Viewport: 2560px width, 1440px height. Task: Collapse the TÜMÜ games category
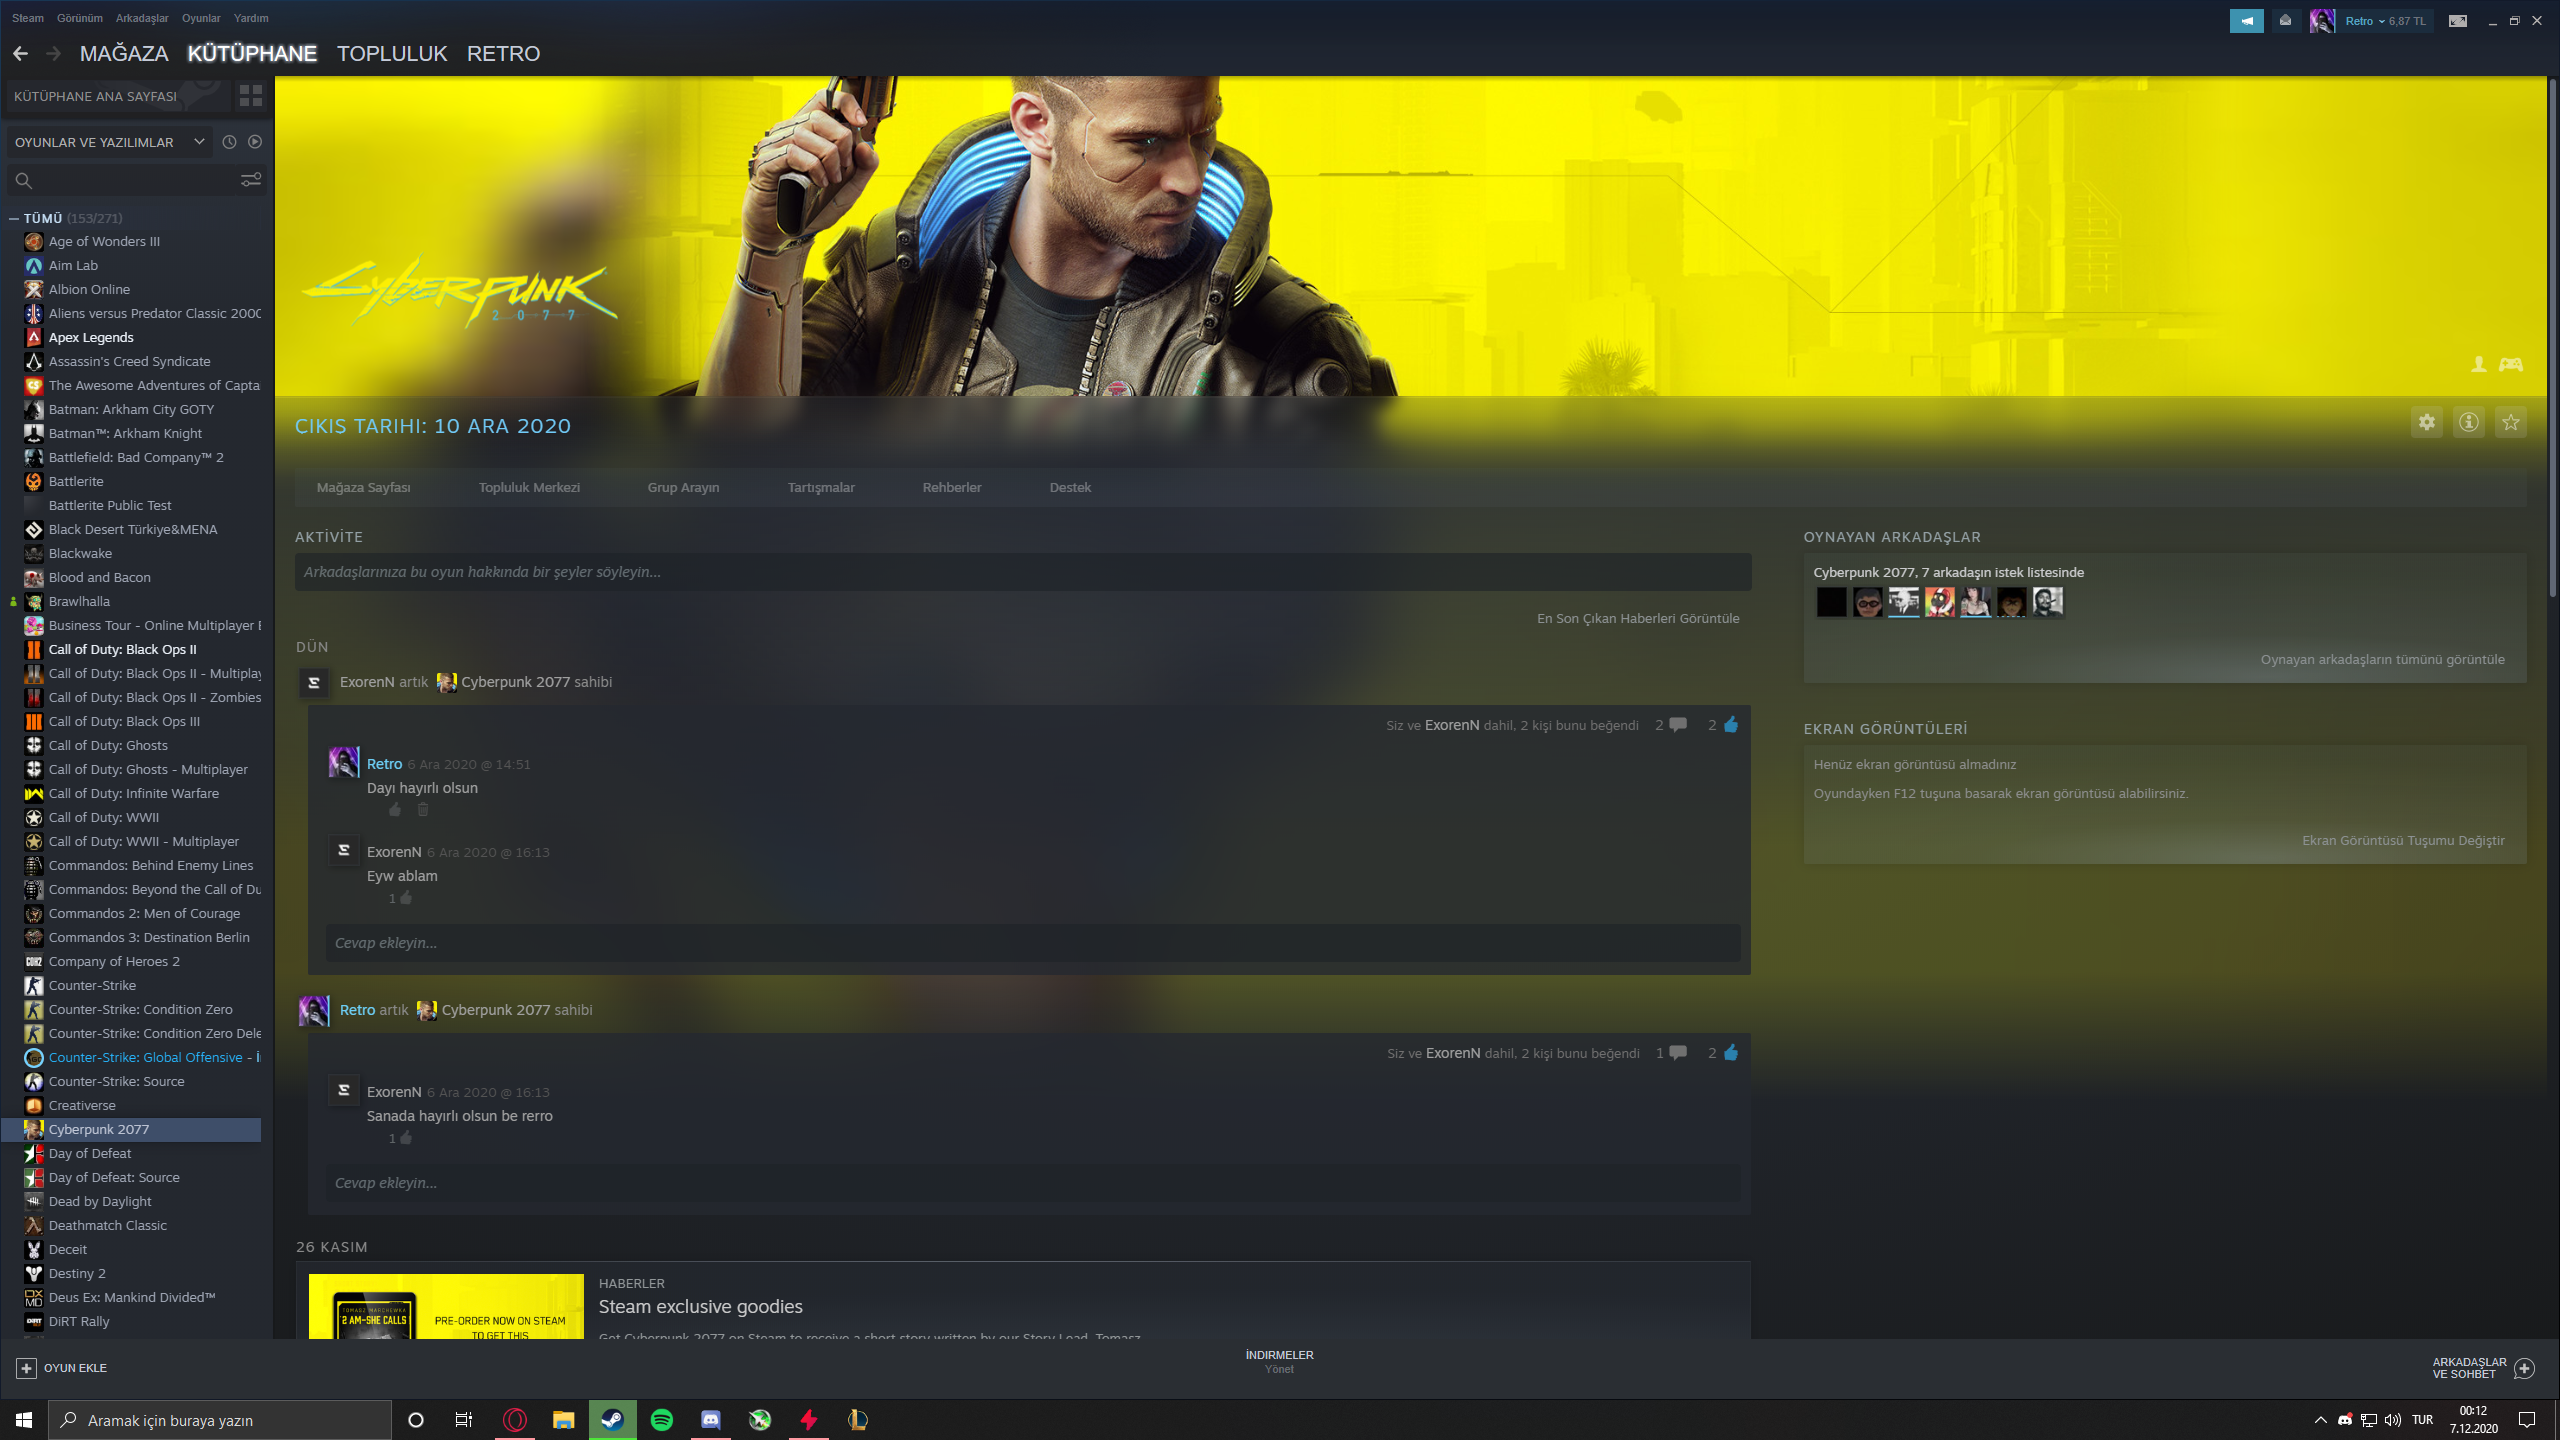tap(14, 218)
